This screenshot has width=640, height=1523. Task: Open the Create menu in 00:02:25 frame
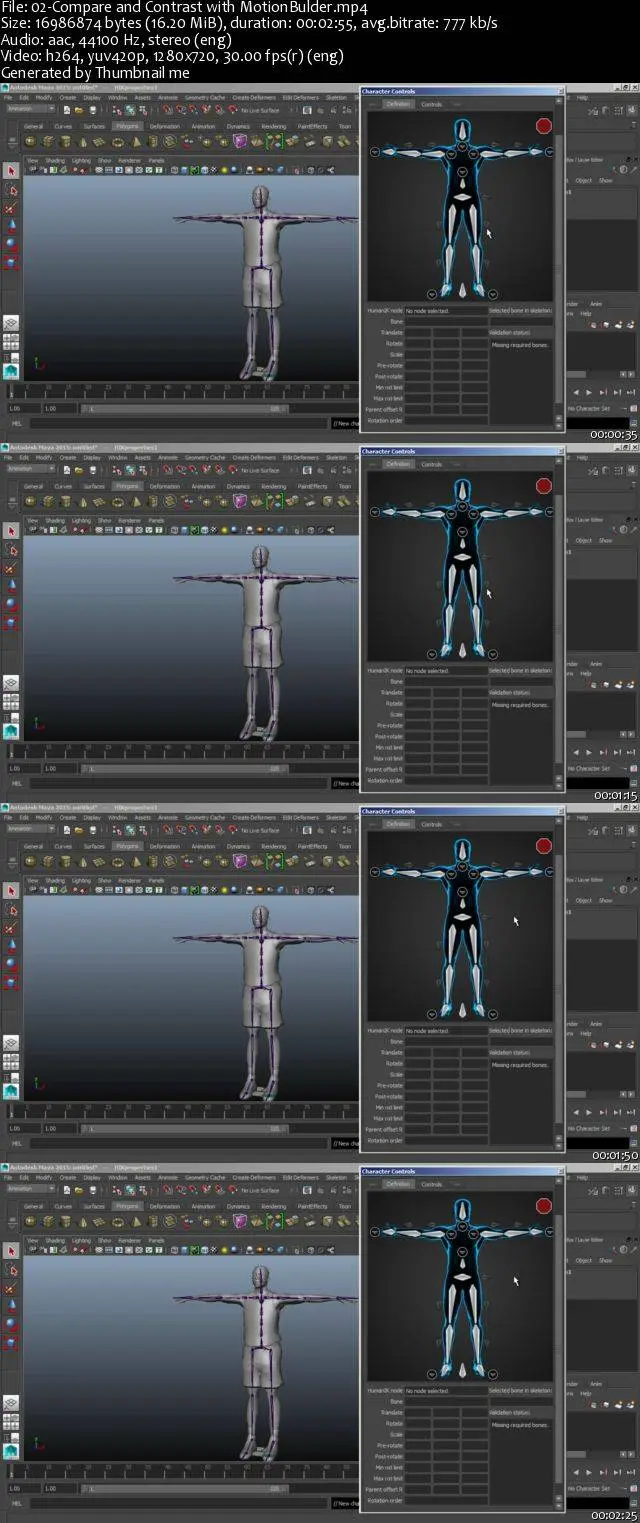click(x=68, y=1177)
